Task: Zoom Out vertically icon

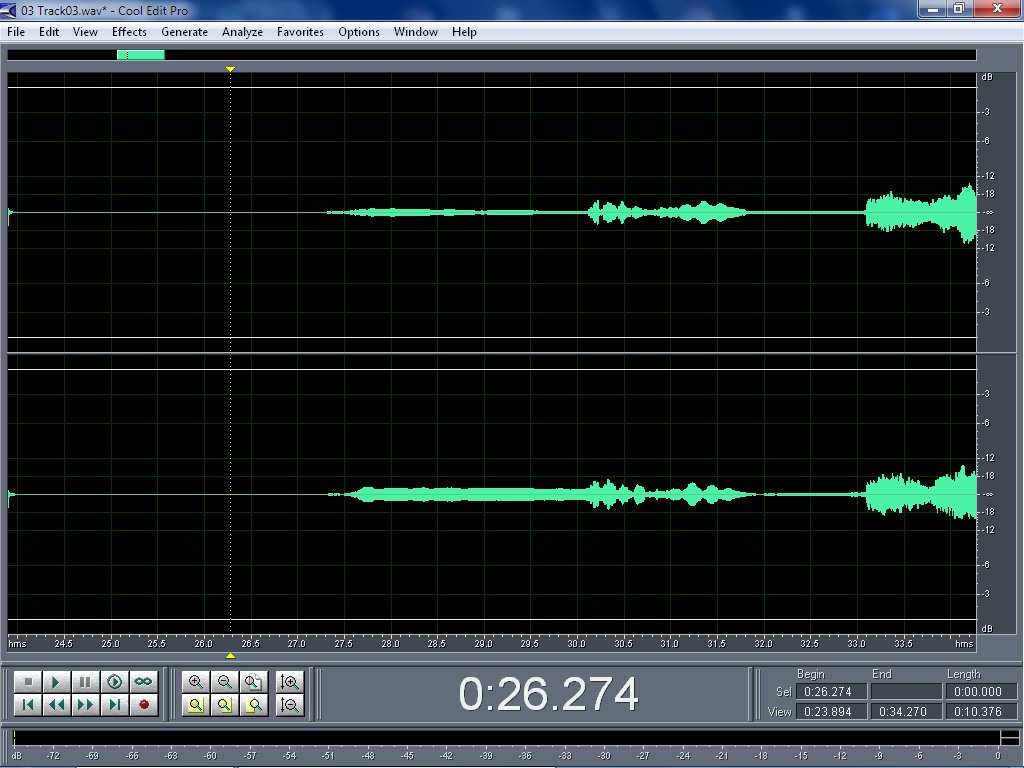Action: tap(289, 705)
